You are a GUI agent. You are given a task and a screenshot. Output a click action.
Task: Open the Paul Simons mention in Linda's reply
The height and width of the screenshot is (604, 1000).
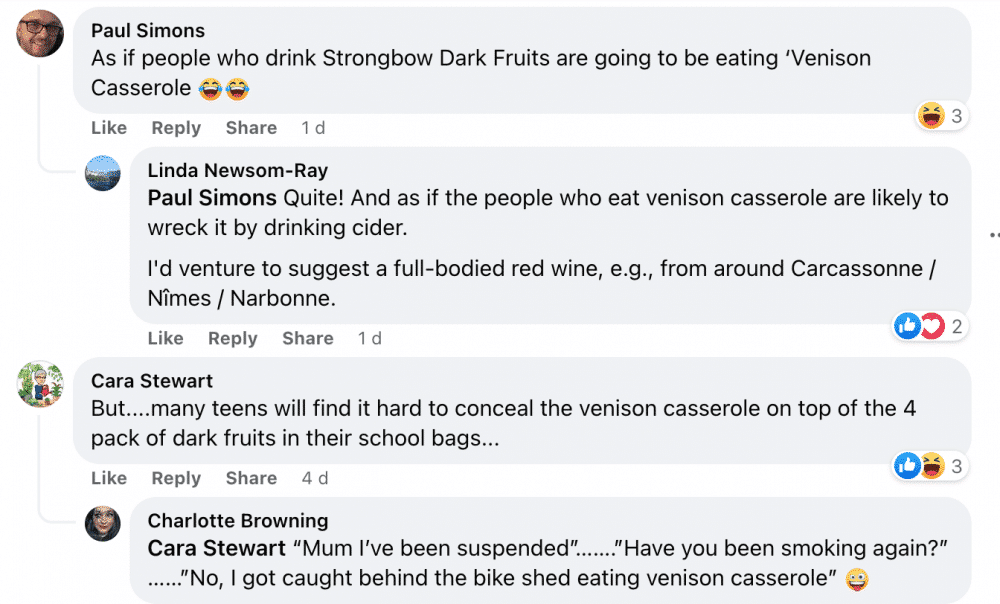click(x=212, y=198)
